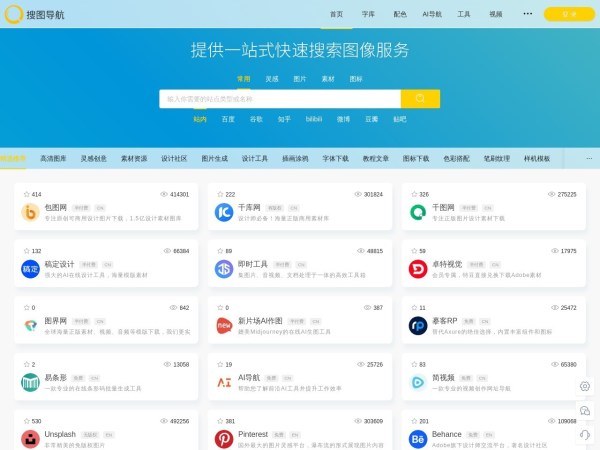The width and height of the screenshot is (600, 450).
Task: Open the 高清图库 category tab
Action: (x=53, y=158)
